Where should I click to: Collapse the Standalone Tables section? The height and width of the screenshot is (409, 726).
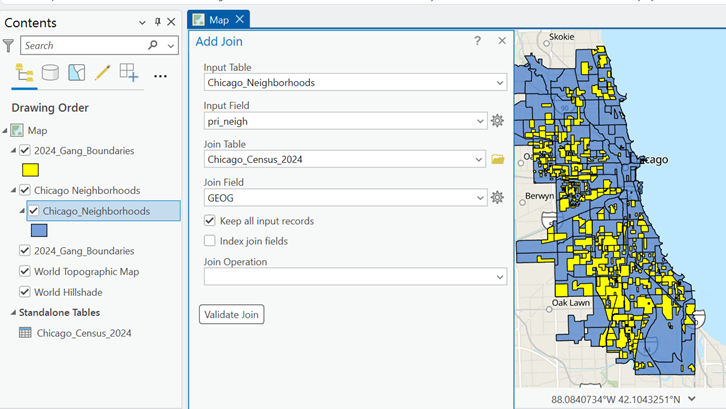click(14, 313)
